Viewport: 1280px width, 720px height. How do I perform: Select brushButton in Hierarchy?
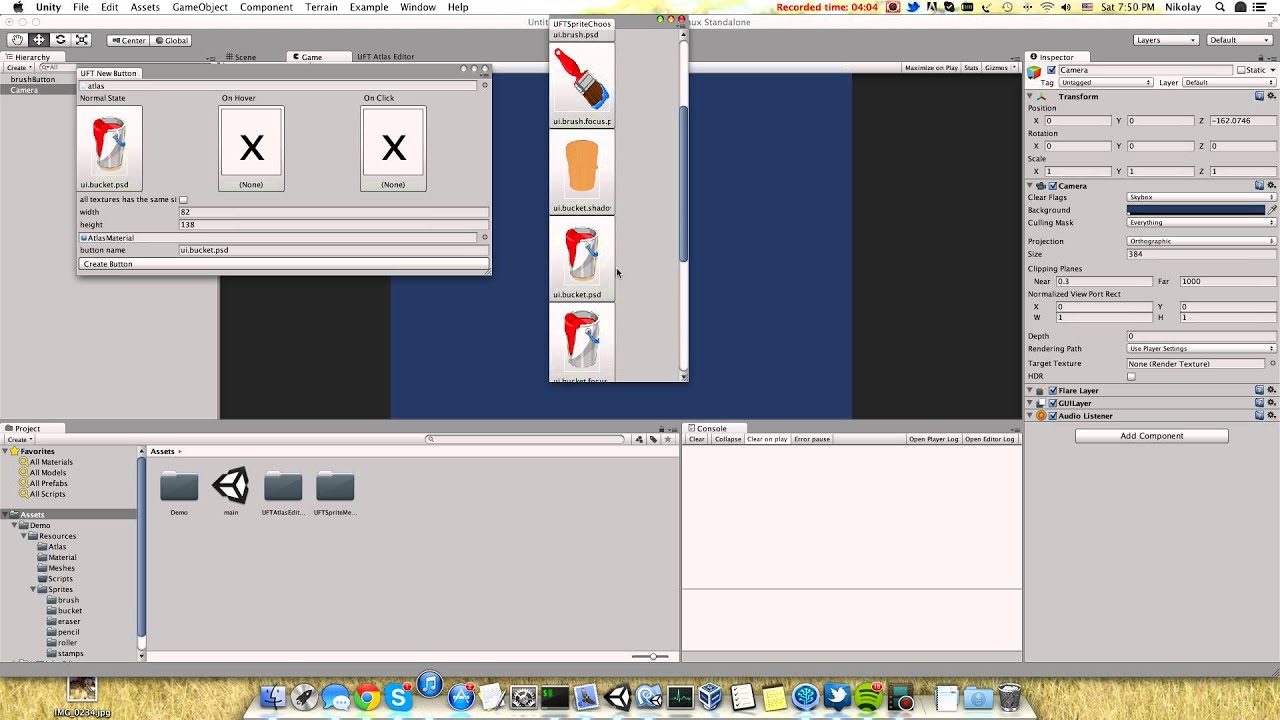click(33, 79)
